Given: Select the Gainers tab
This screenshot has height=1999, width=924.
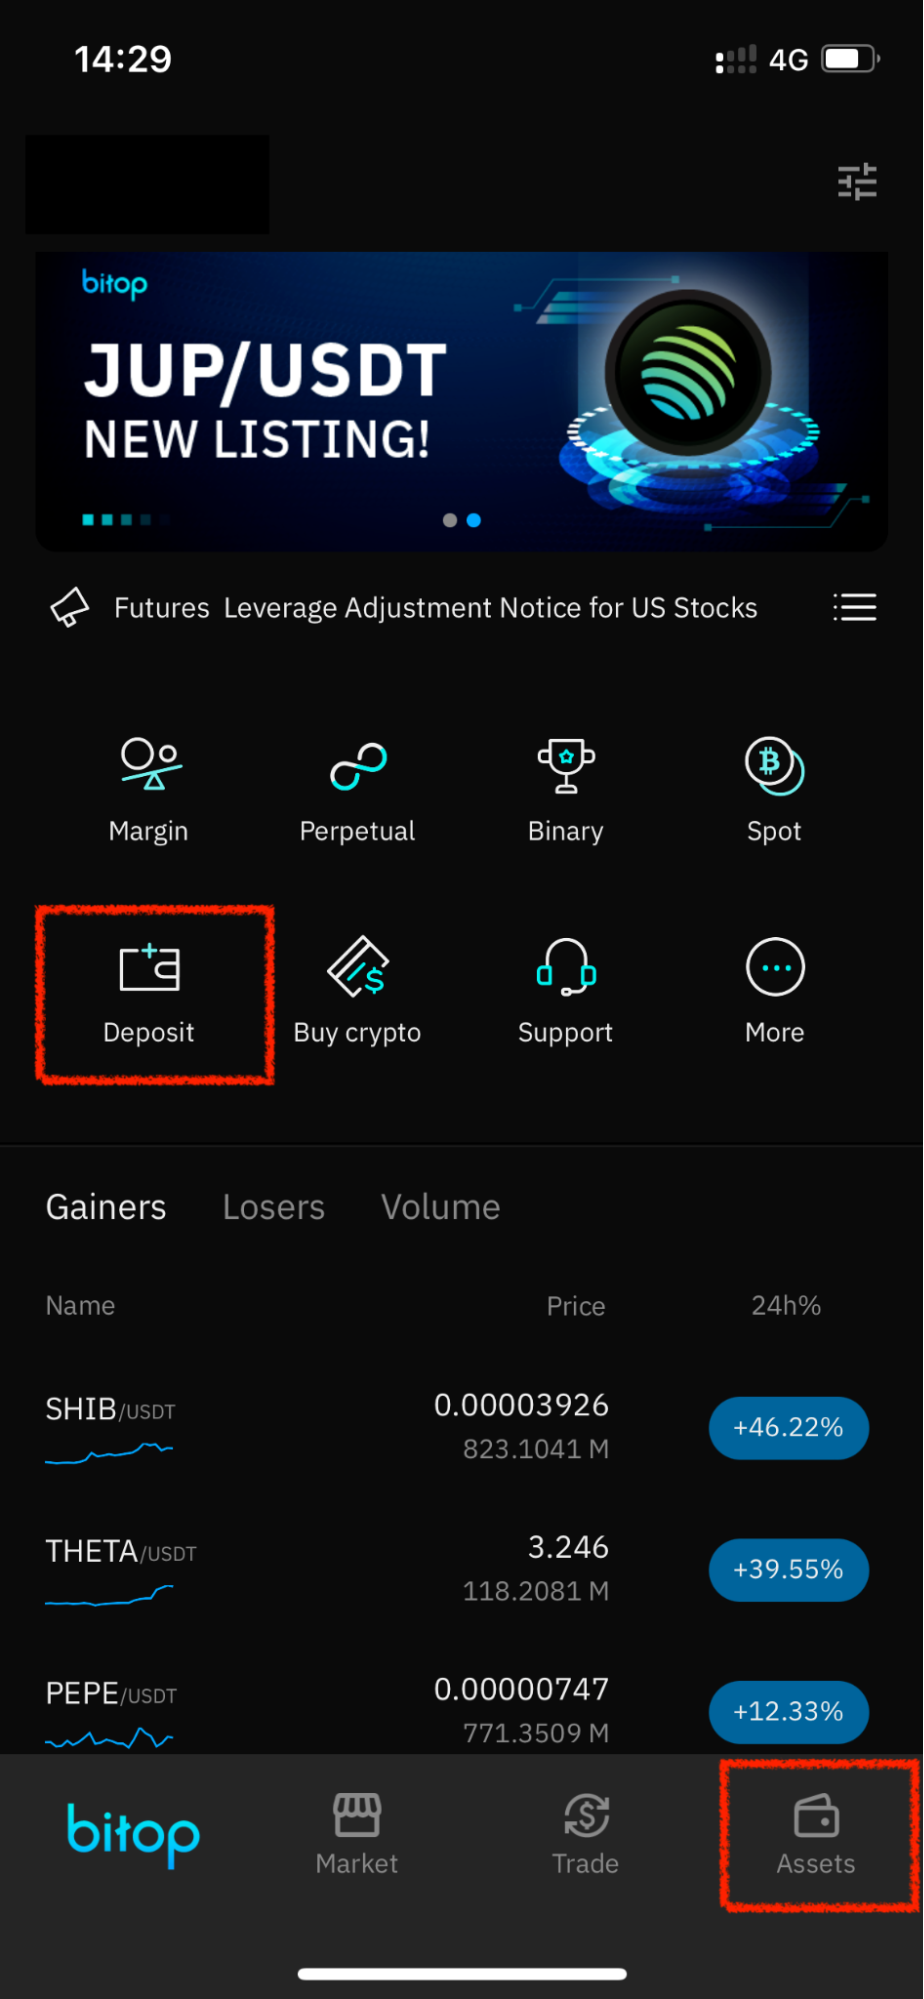Looking at the screenshot, I should (106, 1207).
